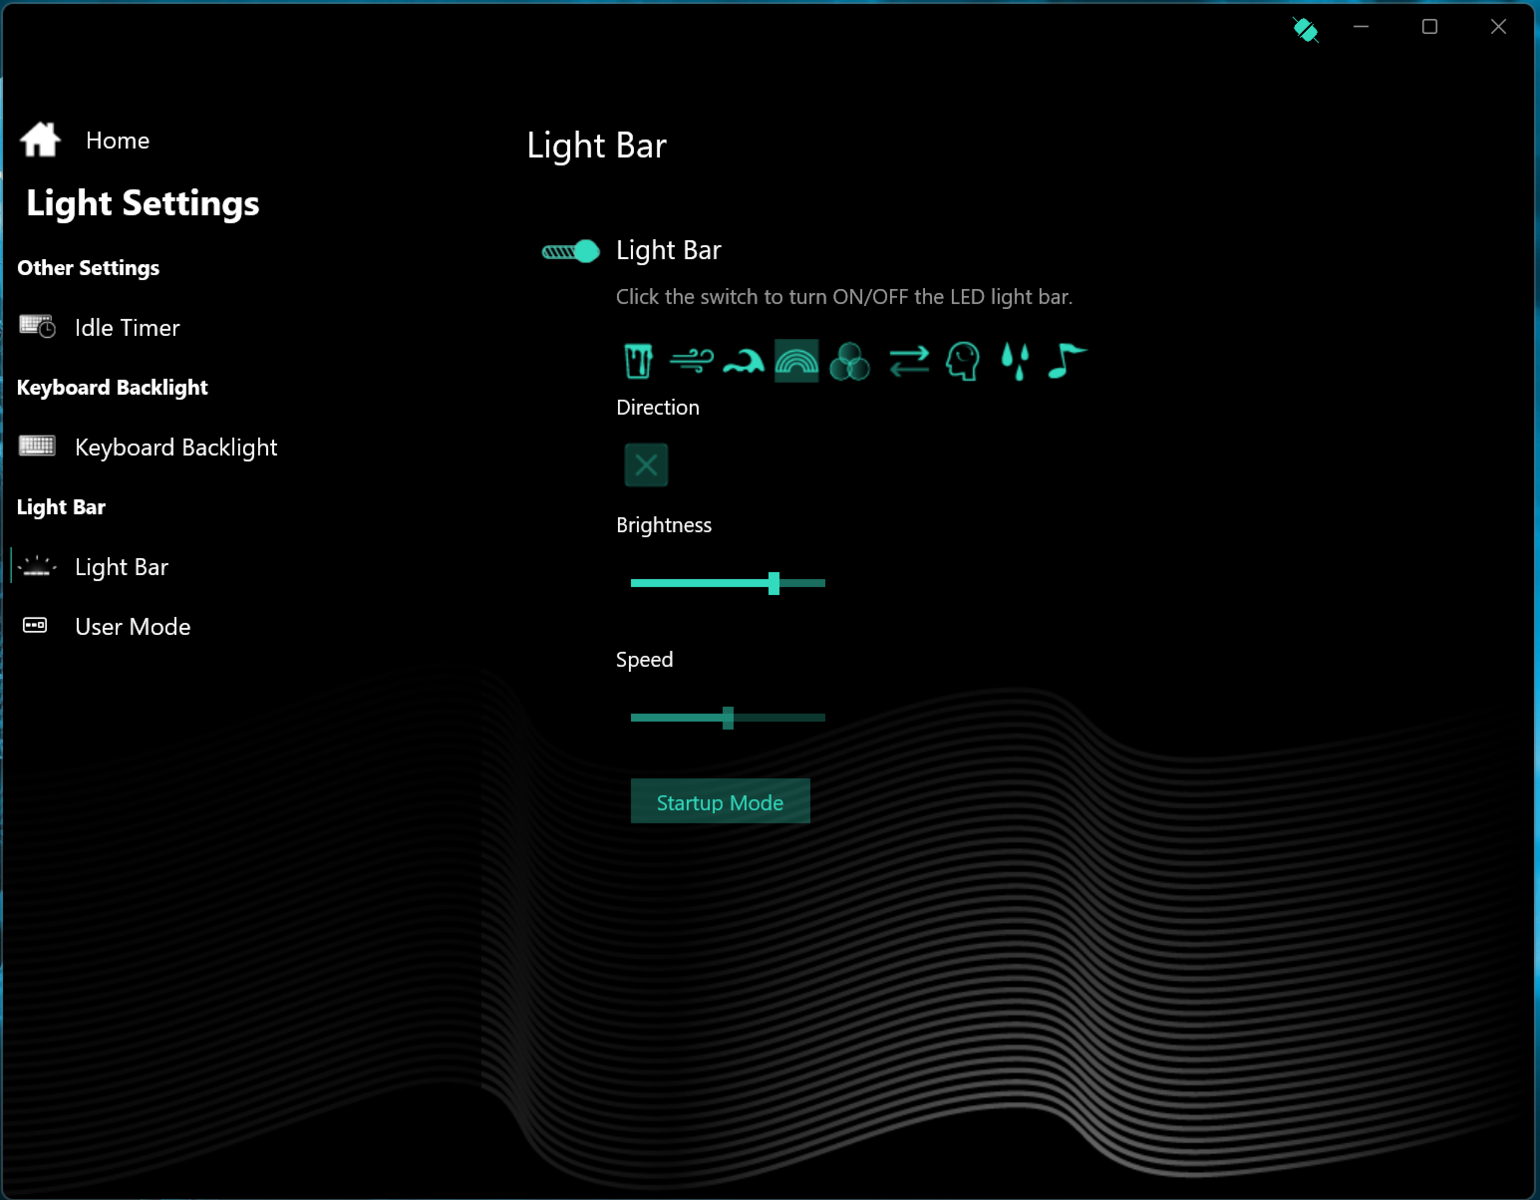Click the Keyboard Backlight keyboard icon

point(37,446)
